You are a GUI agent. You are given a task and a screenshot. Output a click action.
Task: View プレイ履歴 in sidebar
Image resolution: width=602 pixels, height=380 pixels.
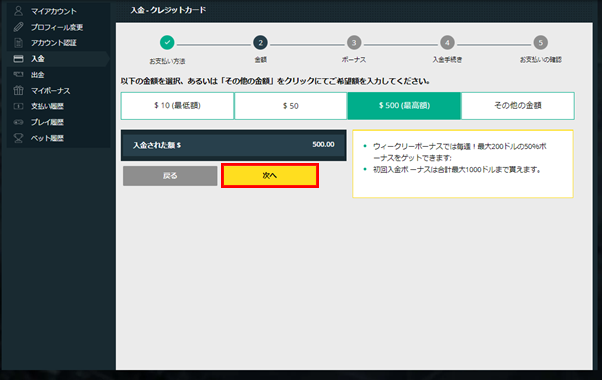47,122
